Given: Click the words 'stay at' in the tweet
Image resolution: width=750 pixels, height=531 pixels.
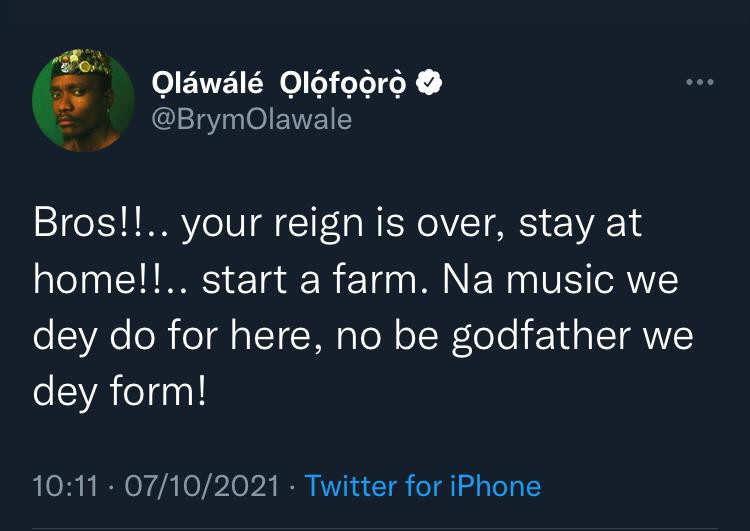Looking at the screenshot, I should click(580, 225).
